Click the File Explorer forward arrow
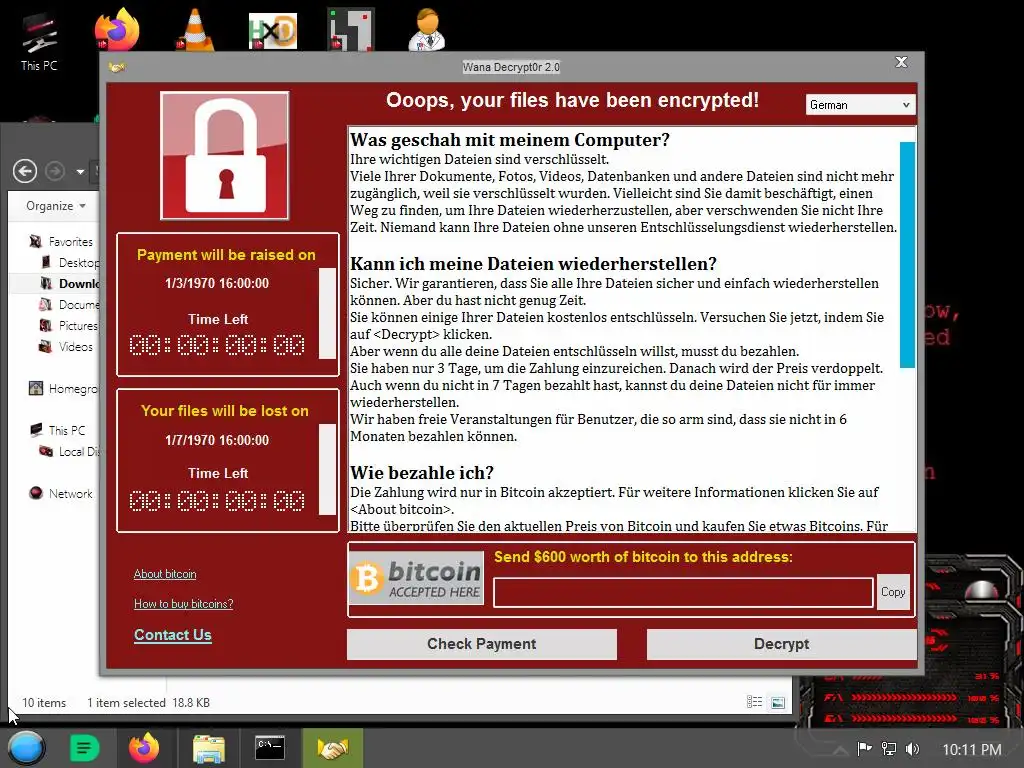 [x=55, y=171]
